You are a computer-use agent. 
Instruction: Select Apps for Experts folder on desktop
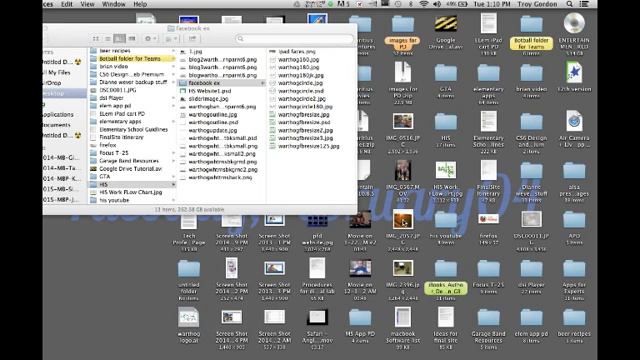coord(574,269)
